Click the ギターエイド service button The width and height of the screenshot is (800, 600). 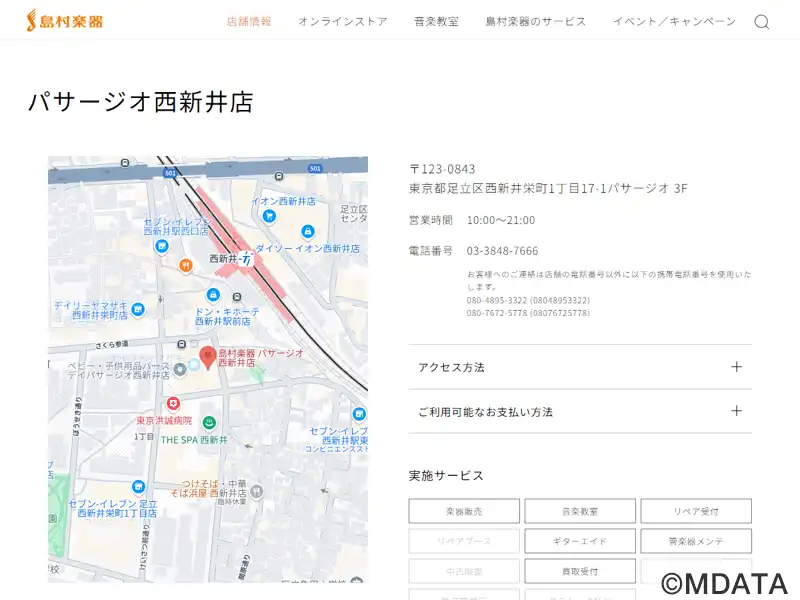point(580,541)
